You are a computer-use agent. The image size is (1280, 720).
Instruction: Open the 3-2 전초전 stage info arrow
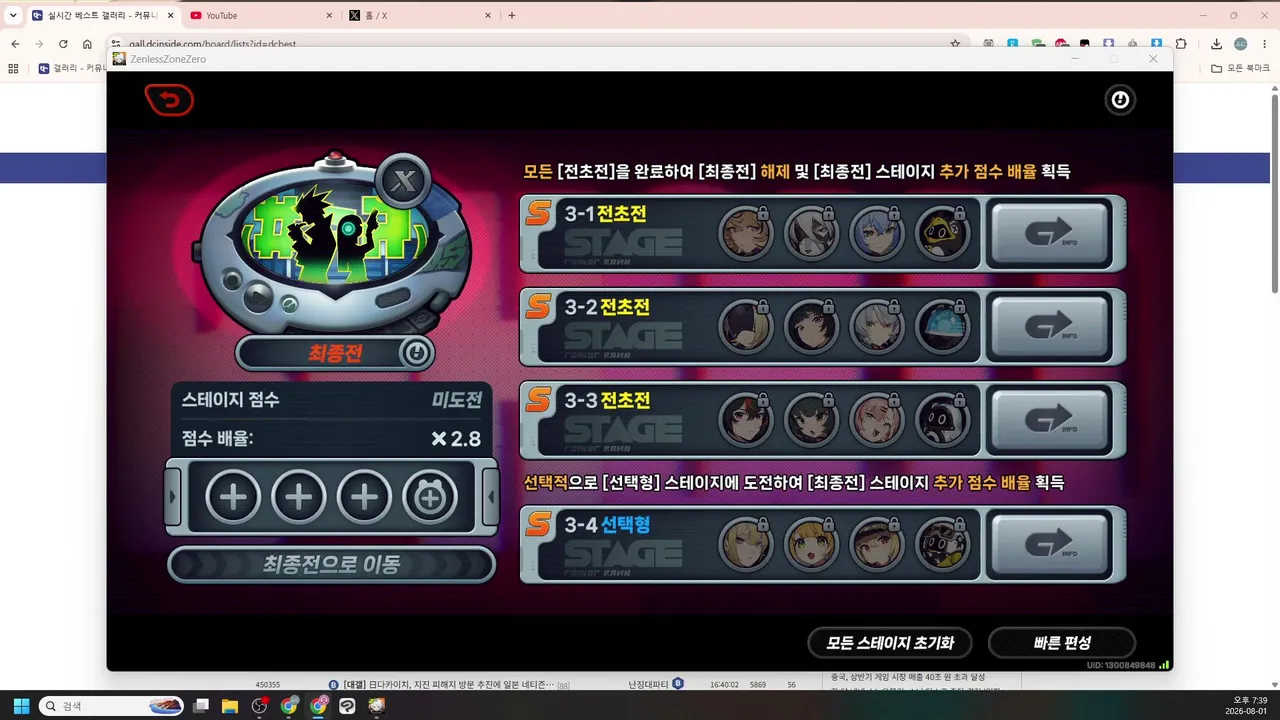(x=1049, y=326)
